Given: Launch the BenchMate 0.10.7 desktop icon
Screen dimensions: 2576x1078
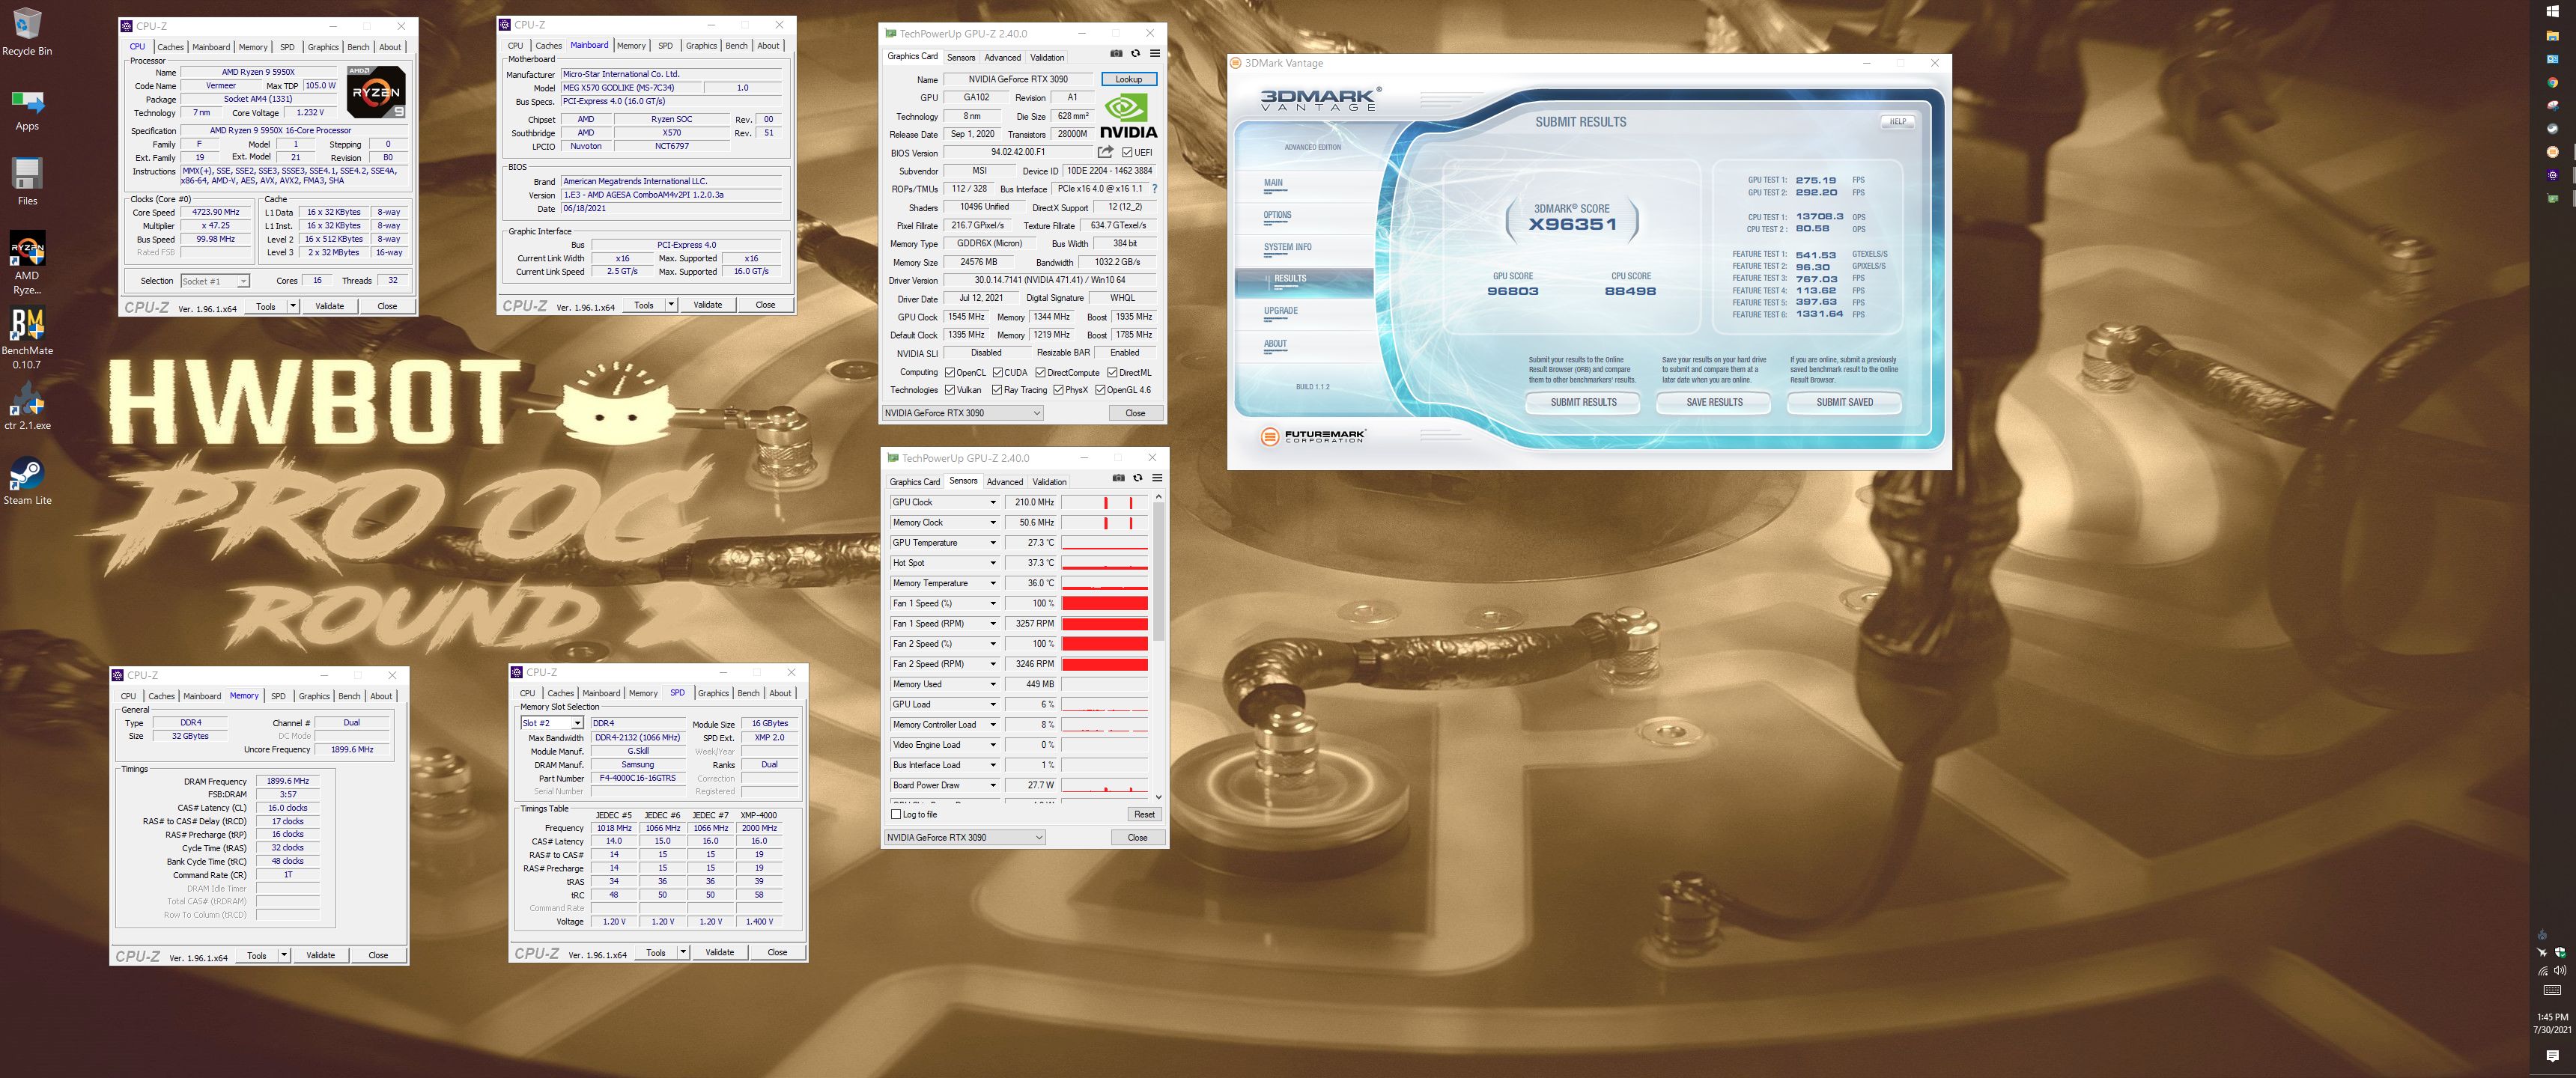Looking at the screenshot, I should (27, 338).
